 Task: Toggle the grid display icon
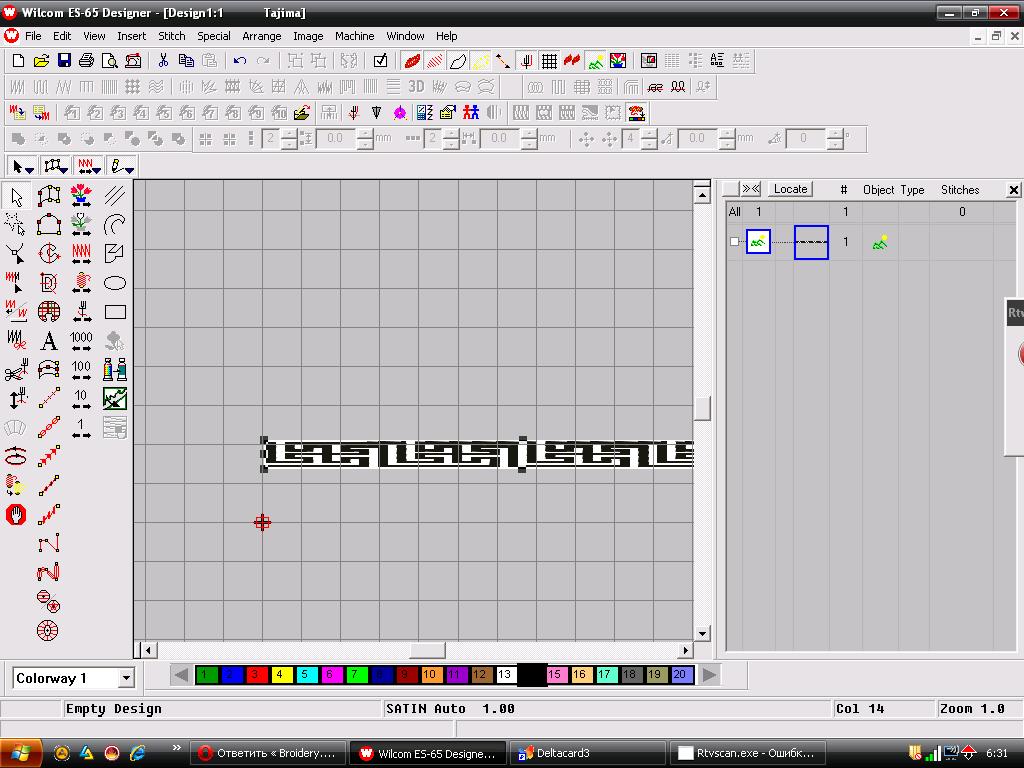point(548,61)
